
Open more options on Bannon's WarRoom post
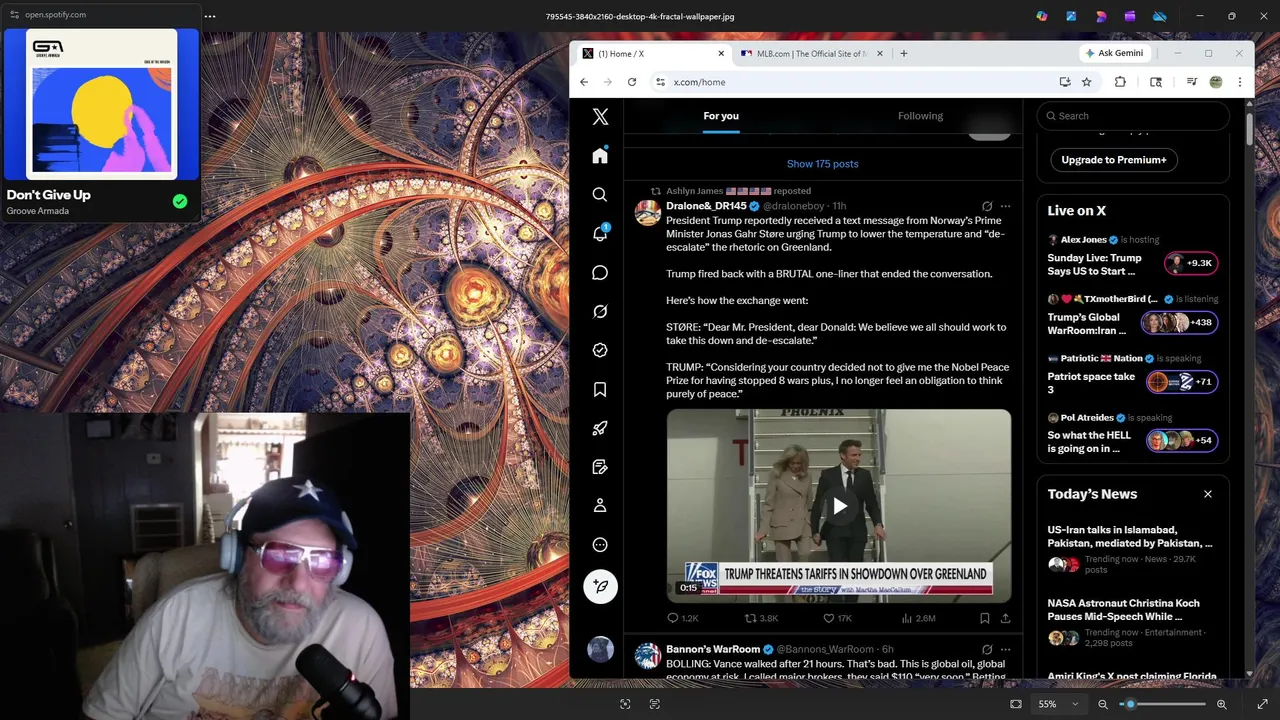[x=1005, y=649]
